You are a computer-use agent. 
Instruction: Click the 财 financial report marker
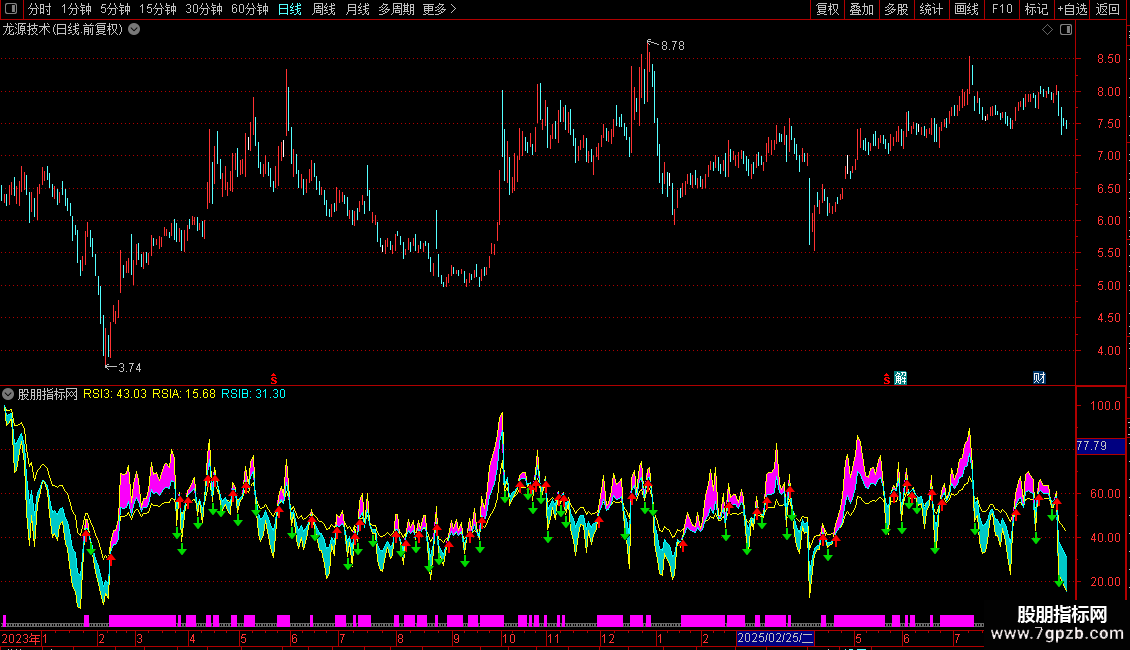tap(1039, 378)
